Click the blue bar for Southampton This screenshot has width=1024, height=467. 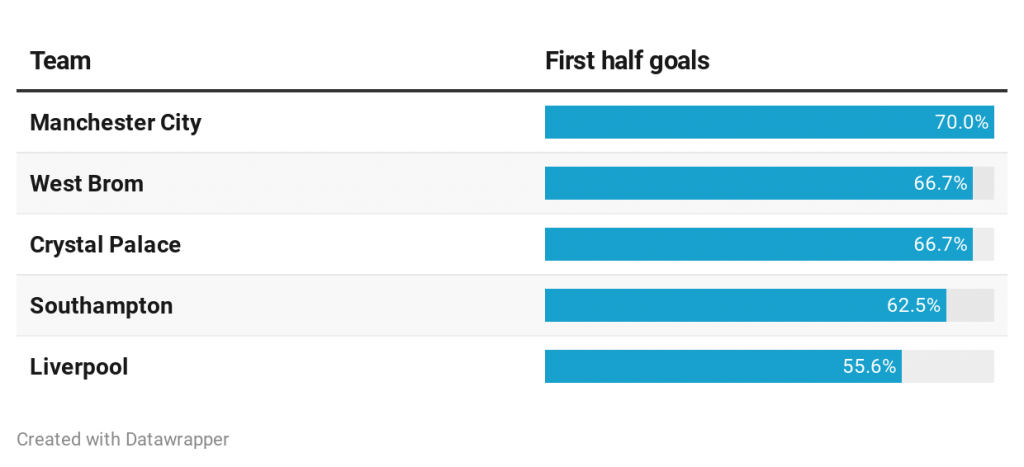coord(712,306)
